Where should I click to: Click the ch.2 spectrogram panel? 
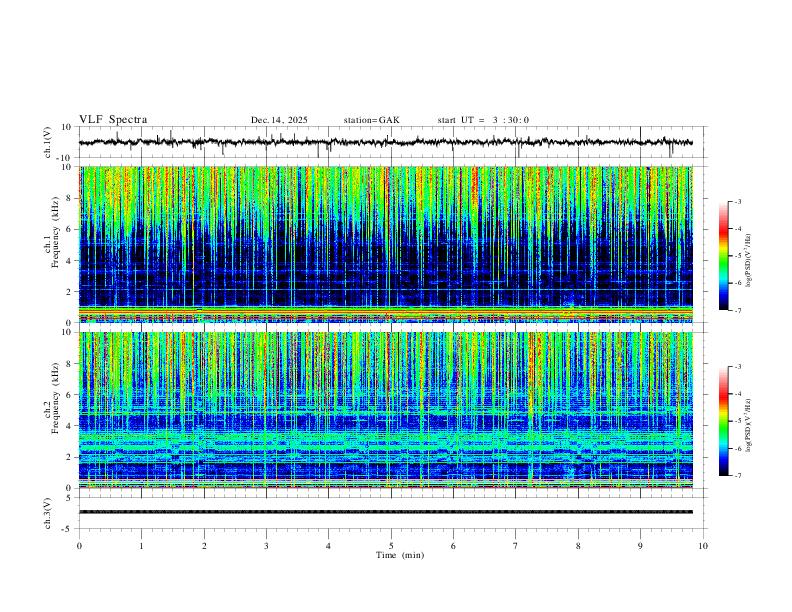[385, 410]
